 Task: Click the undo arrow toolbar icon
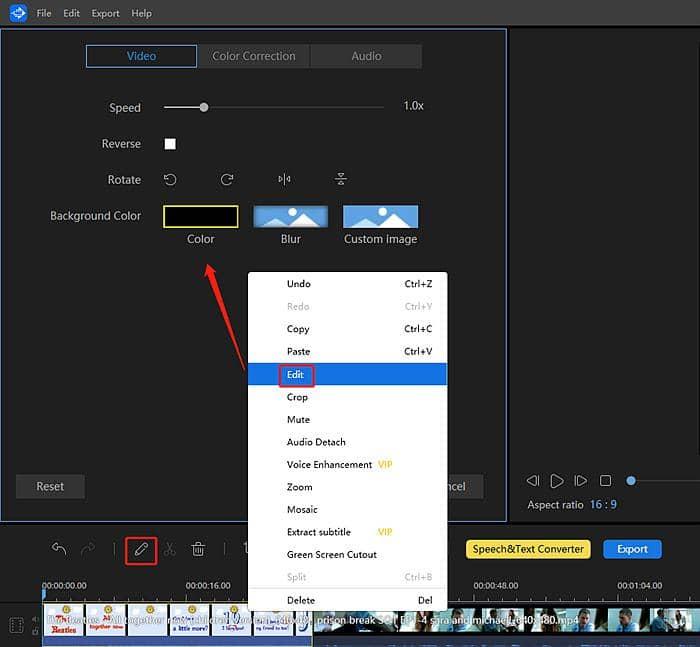click(x=59, y=549)
